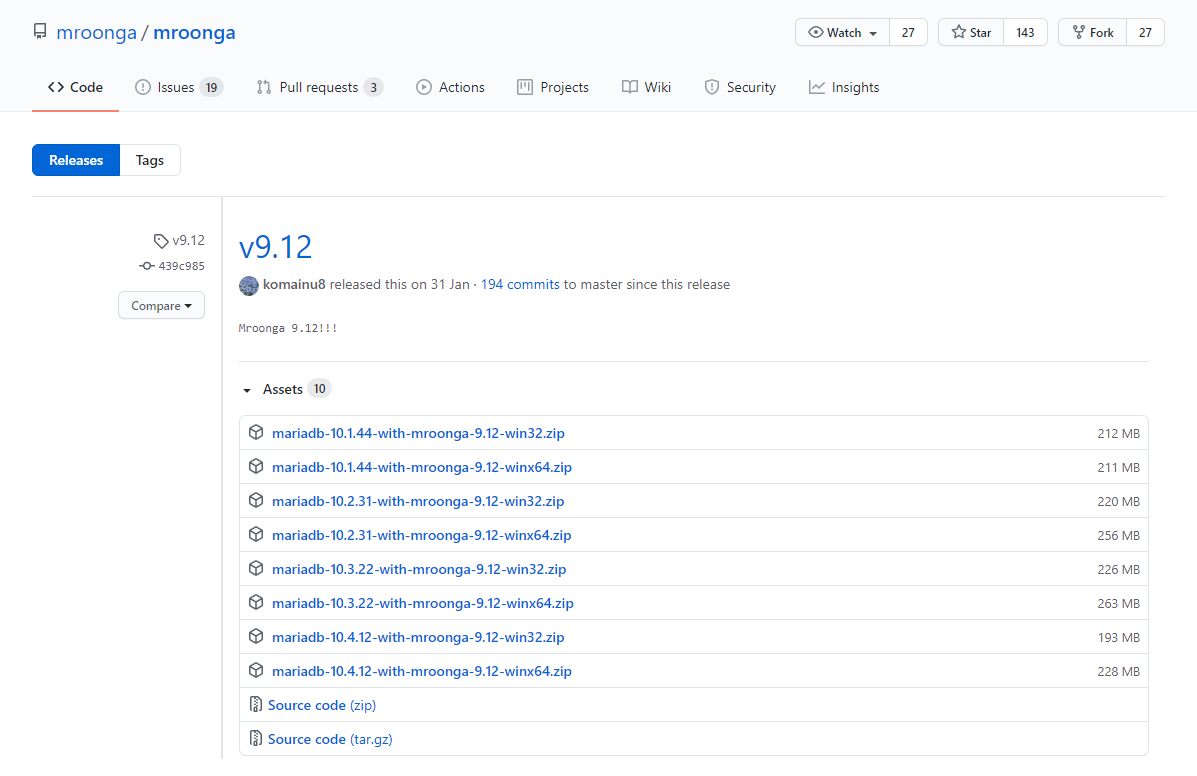1197x776 pixels.
Task: Download mariadb-10.3.22-with-mroonga-9.12-winx64.zip
Action: pyautogui.click(x=422, y=603)
